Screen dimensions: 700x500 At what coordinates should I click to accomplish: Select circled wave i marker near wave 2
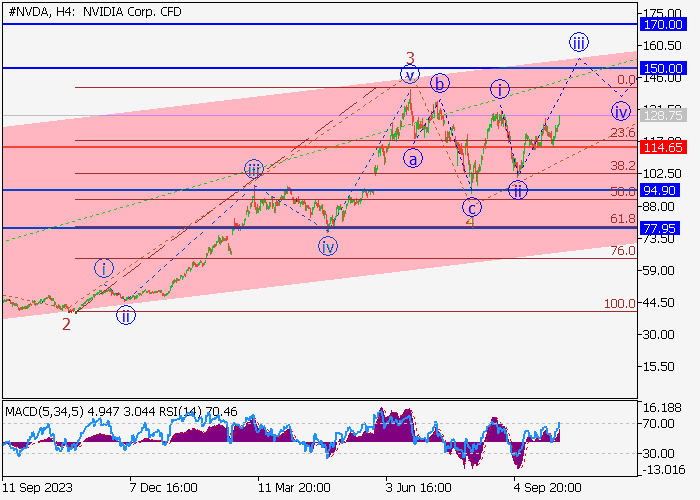click(x=104, y=268)
